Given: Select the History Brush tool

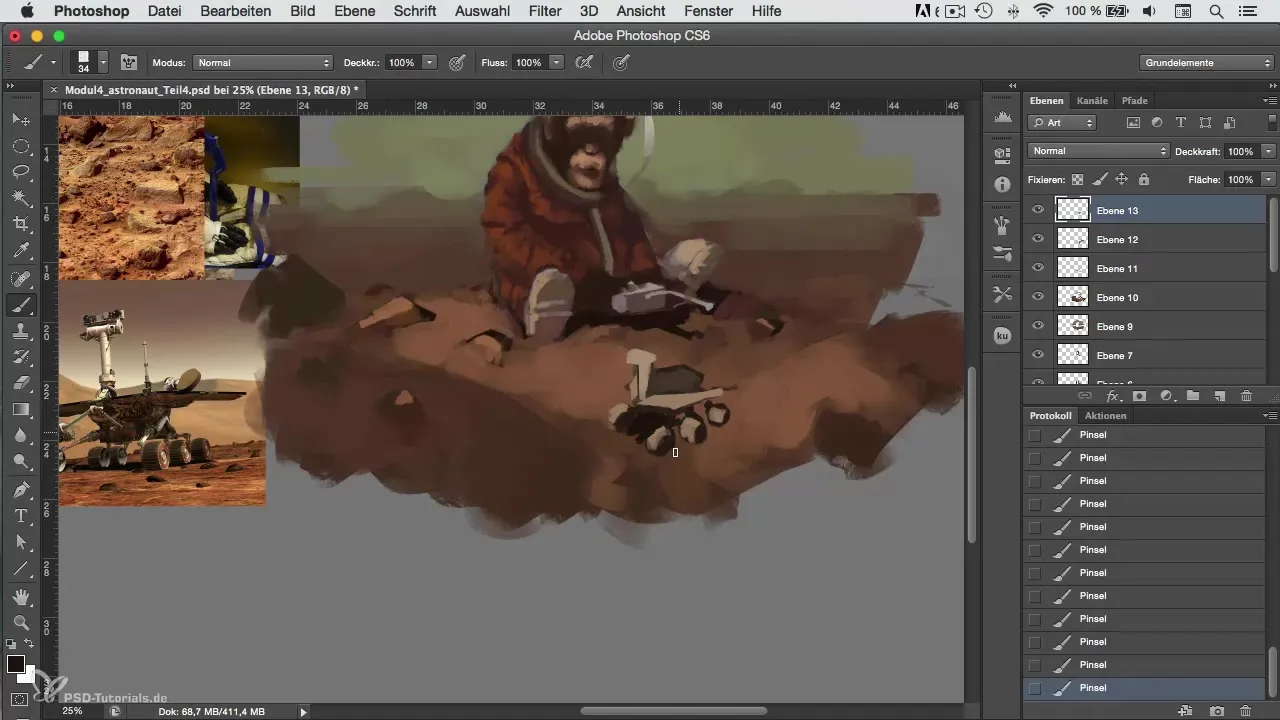Looking at the screenshot, I should tap(20, 357).
